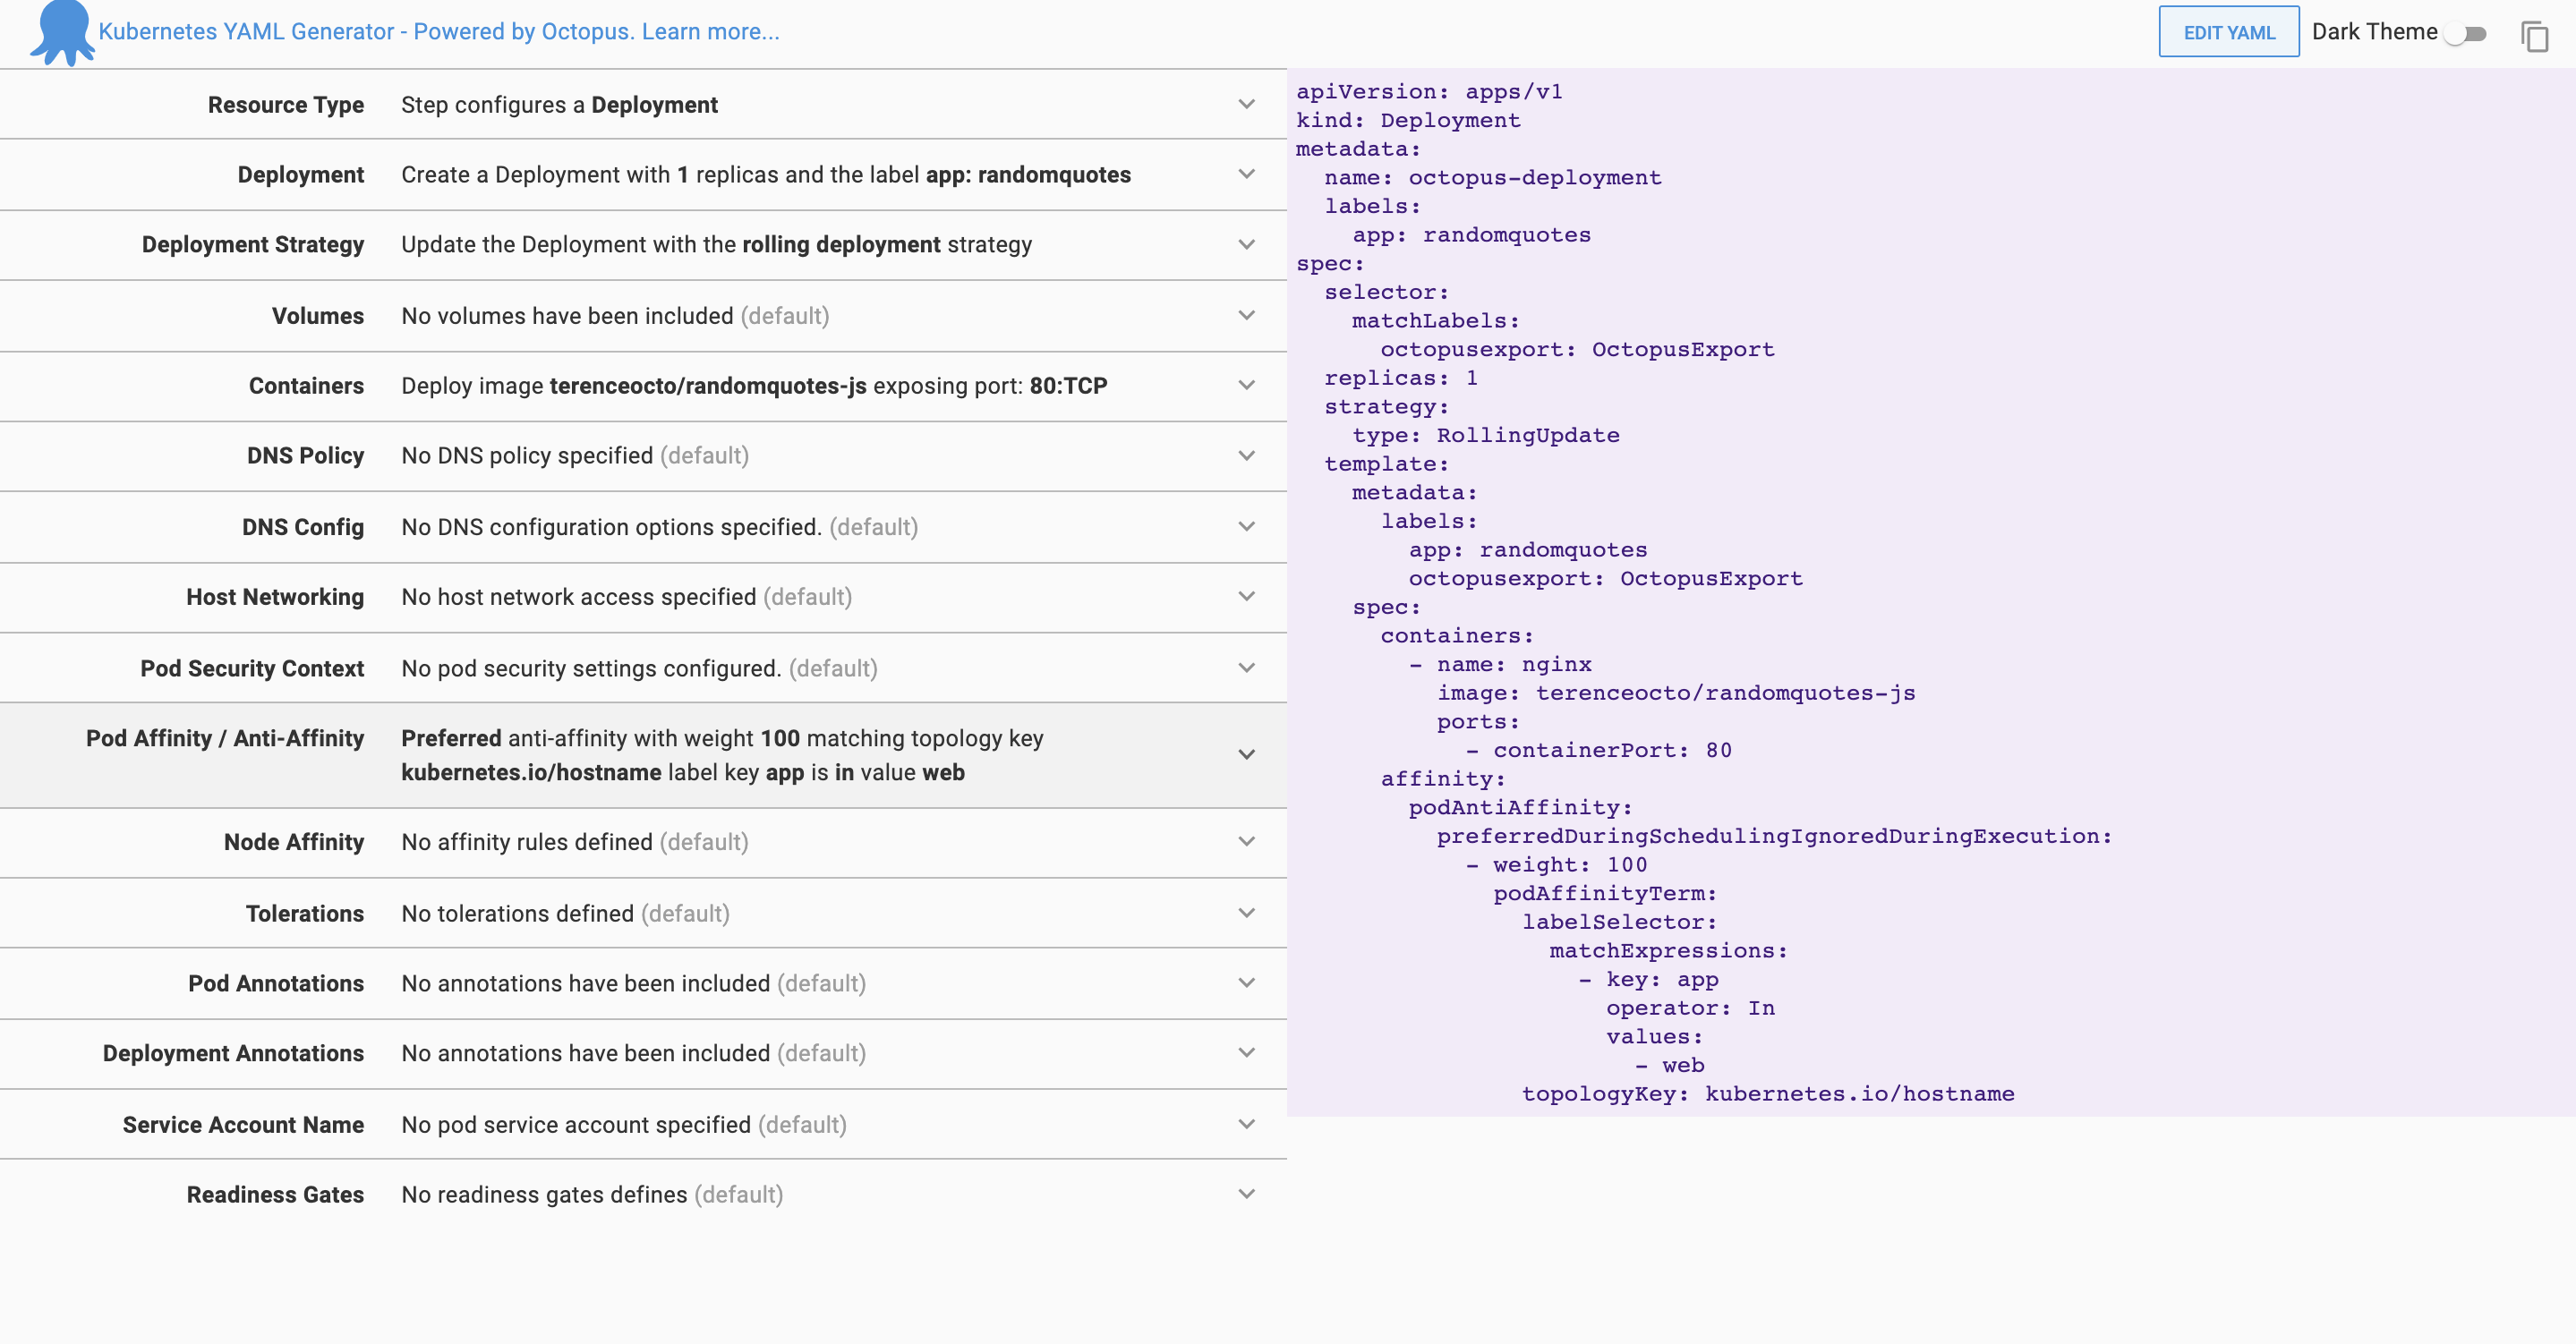Expand the Readiness Gates section
The image size is (2576, 1344).
1245,1194
